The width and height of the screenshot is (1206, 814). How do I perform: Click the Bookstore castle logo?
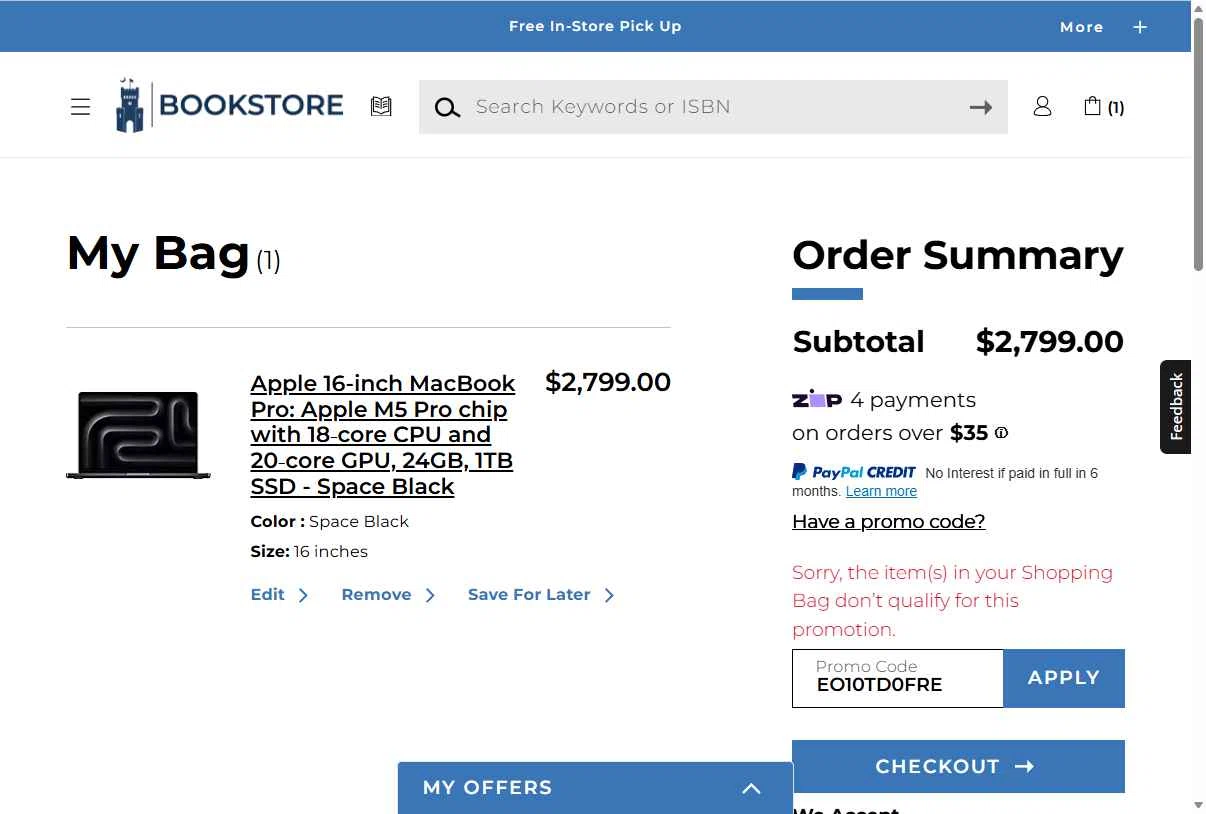pyautogui.click(x=229, y=105)
